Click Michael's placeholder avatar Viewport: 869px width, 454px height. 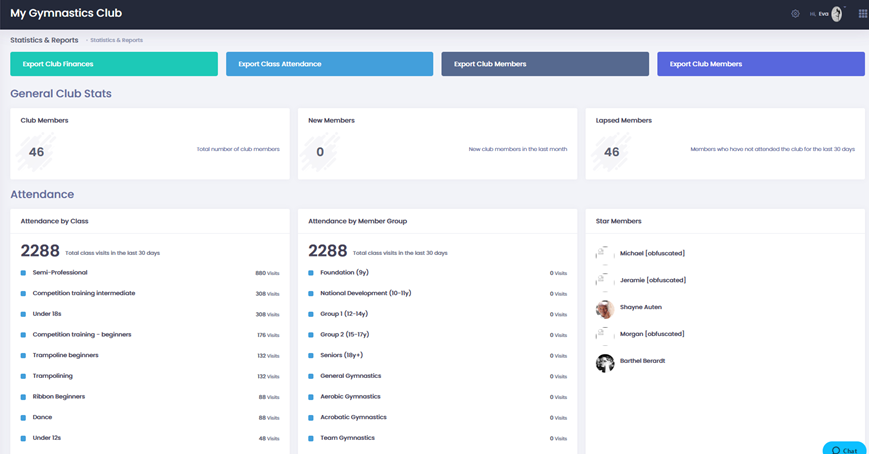coord(605,254)
